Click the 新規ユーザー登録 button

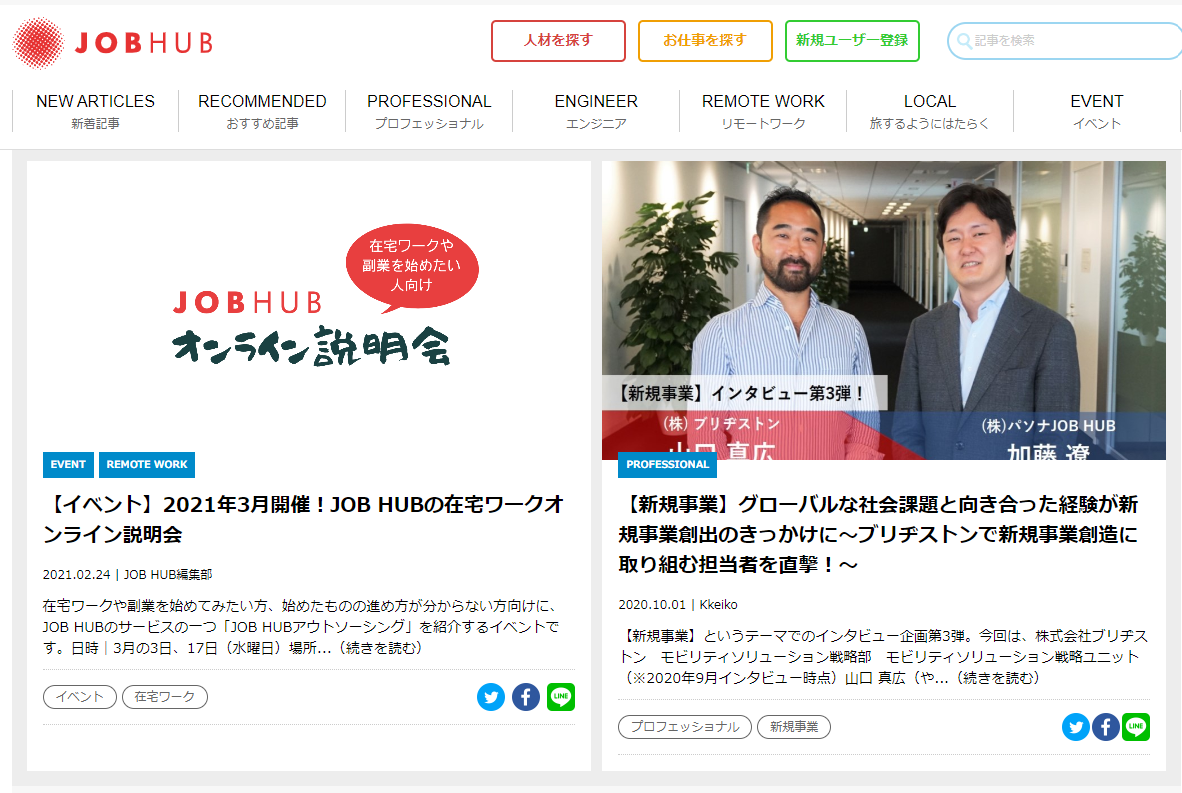[852, 41]
